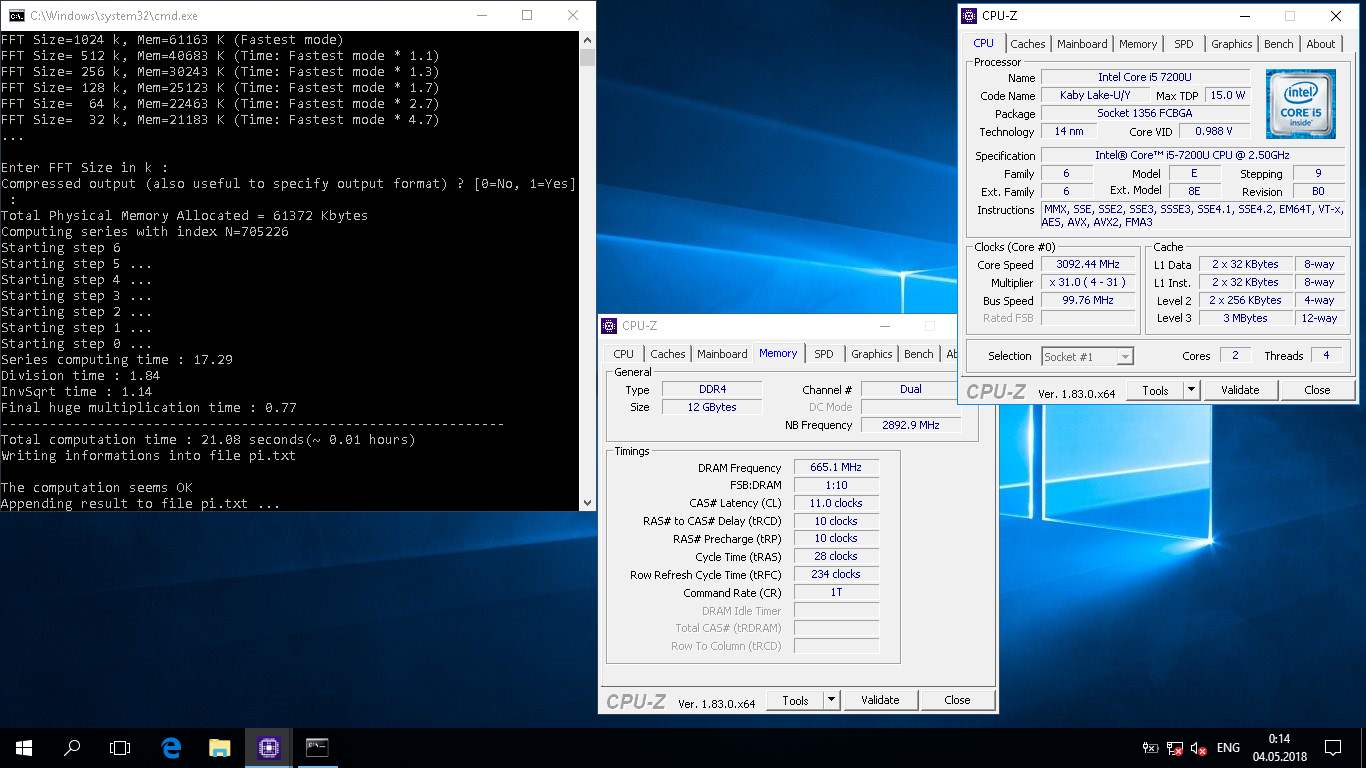
Task: Click the Multiplier x 31.0 value
Action: 1088,283
